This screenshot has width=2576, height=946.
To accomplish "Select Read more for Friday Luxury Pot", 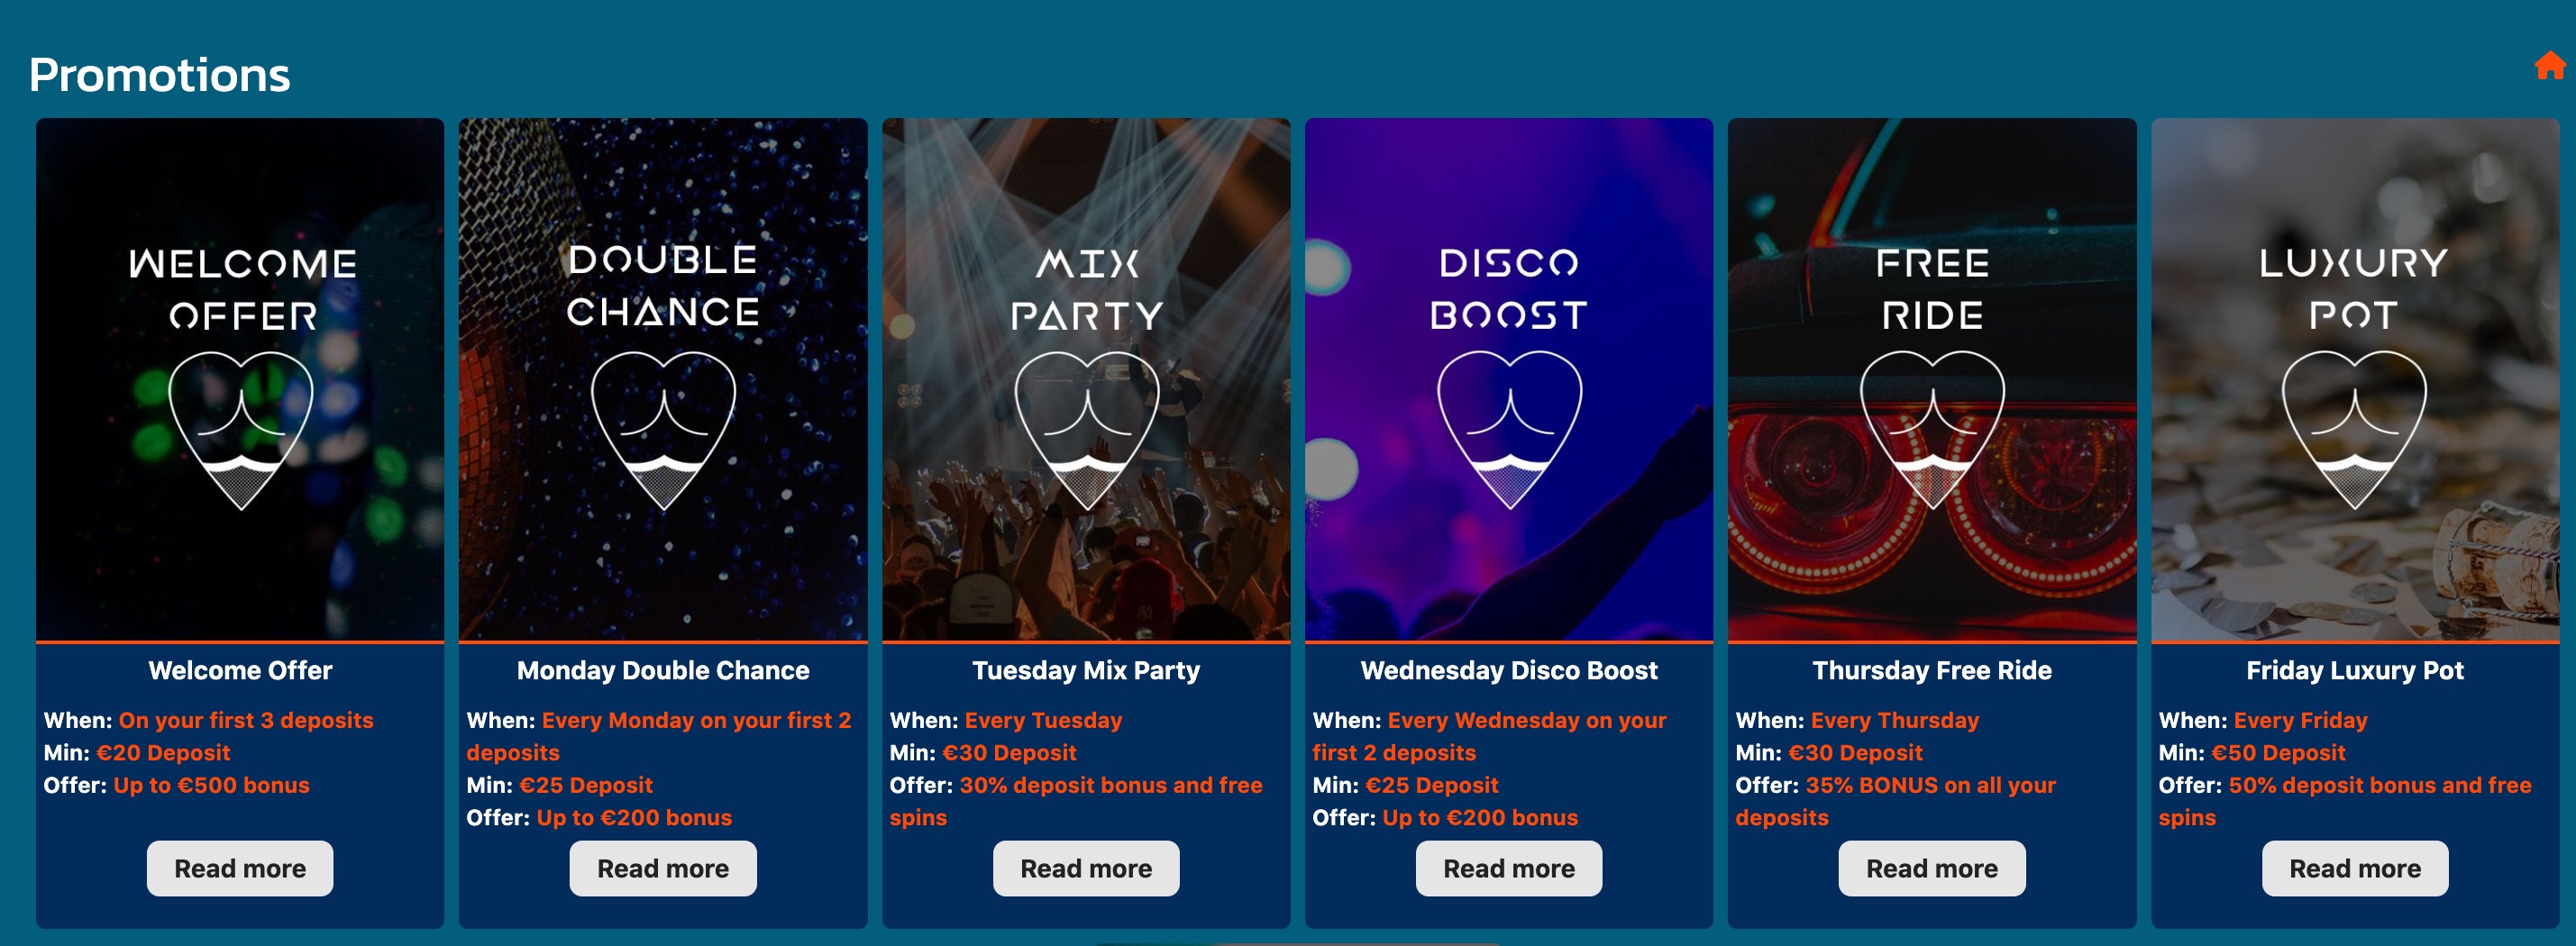I will (2355, 868).
